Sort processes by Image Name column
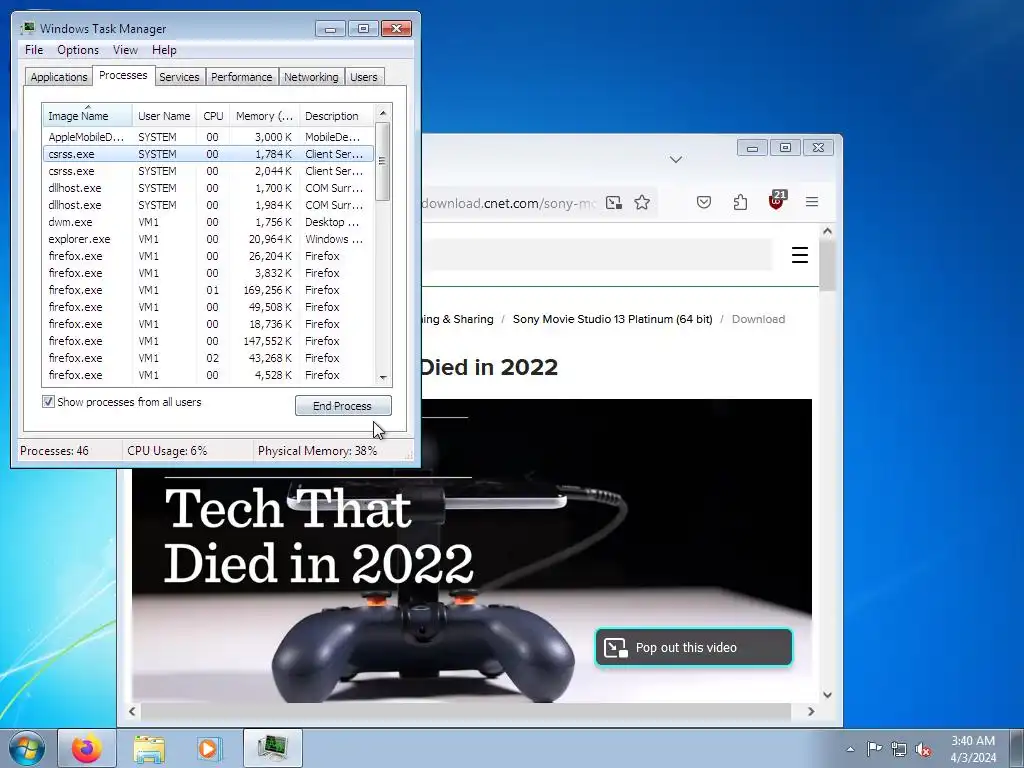This screenshot has height=768, width=1024. pos(88,116)
